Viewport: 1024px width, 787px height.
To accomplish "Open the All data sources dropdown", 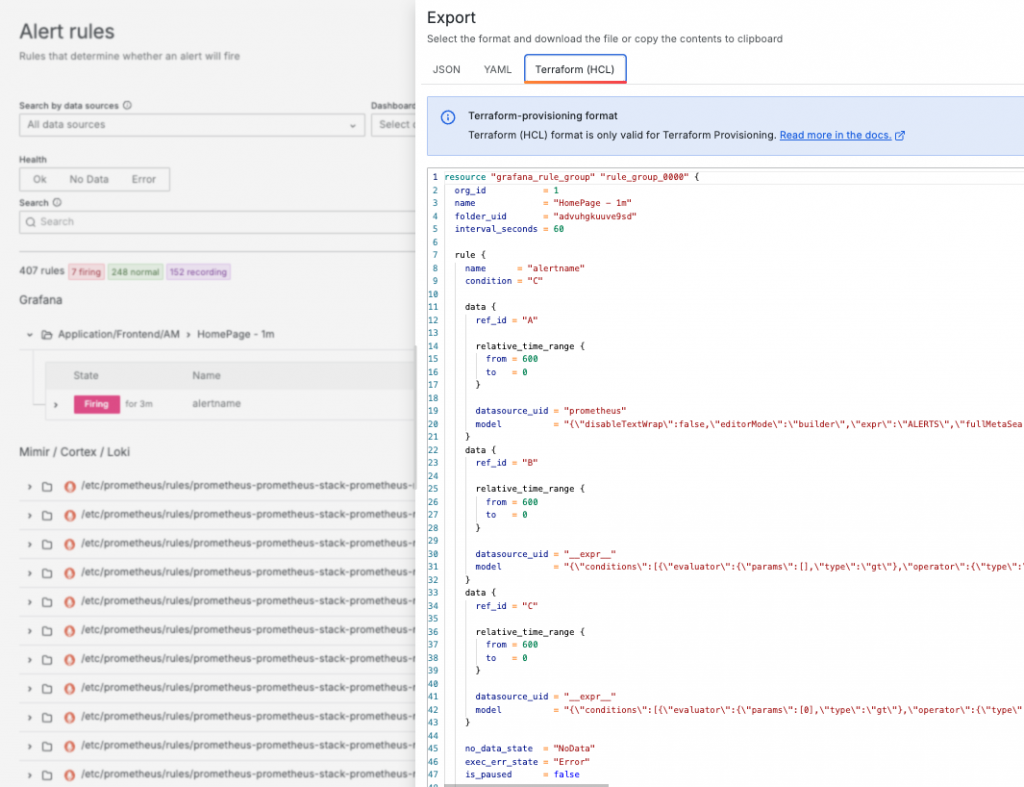I will click(191, 125).
